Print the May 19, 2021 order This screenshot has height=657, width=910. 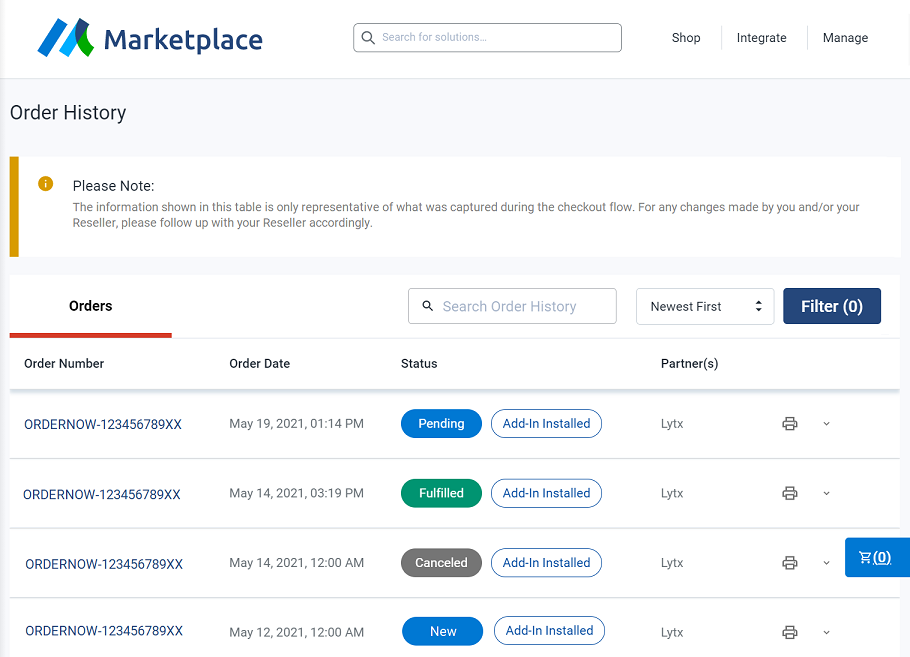pos(790,424)
